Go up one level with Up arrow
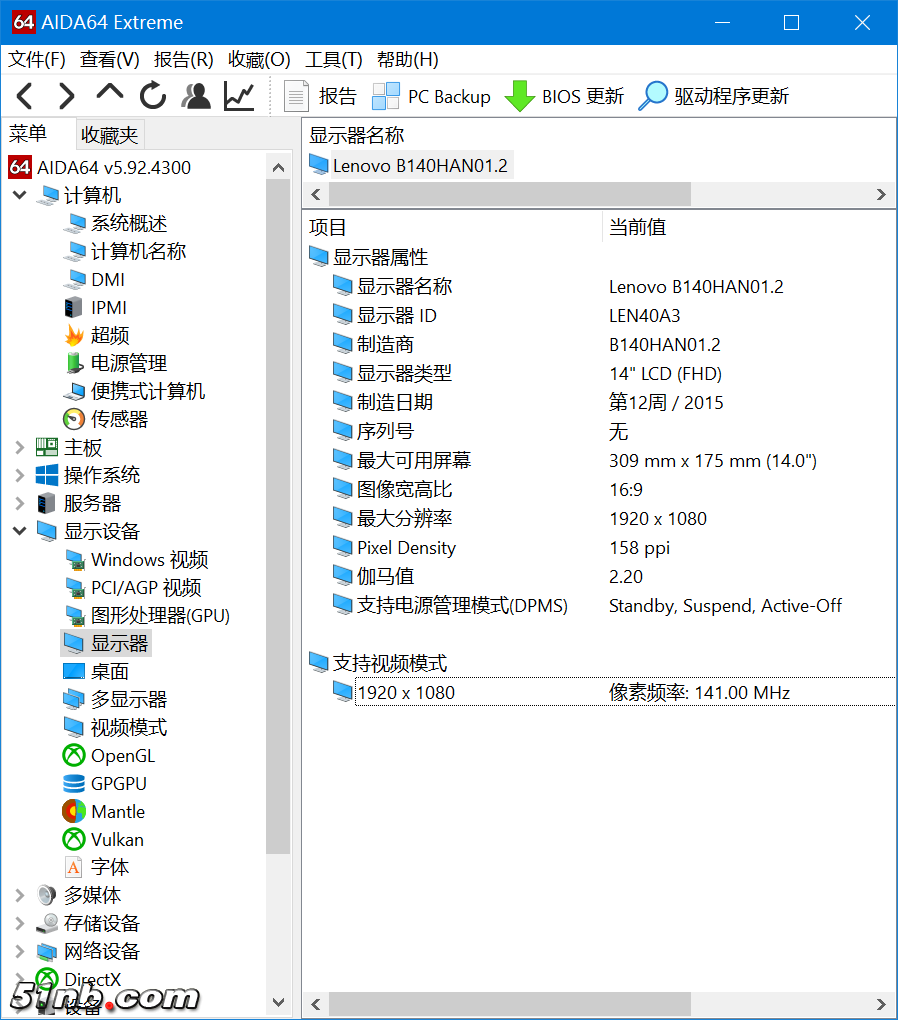 tap(109, 94)
